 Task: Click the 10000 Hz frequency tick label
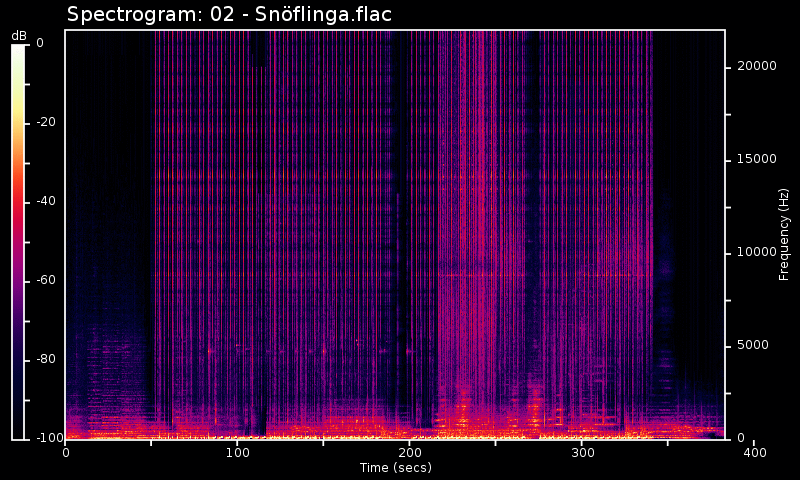[x=756, y=252]
